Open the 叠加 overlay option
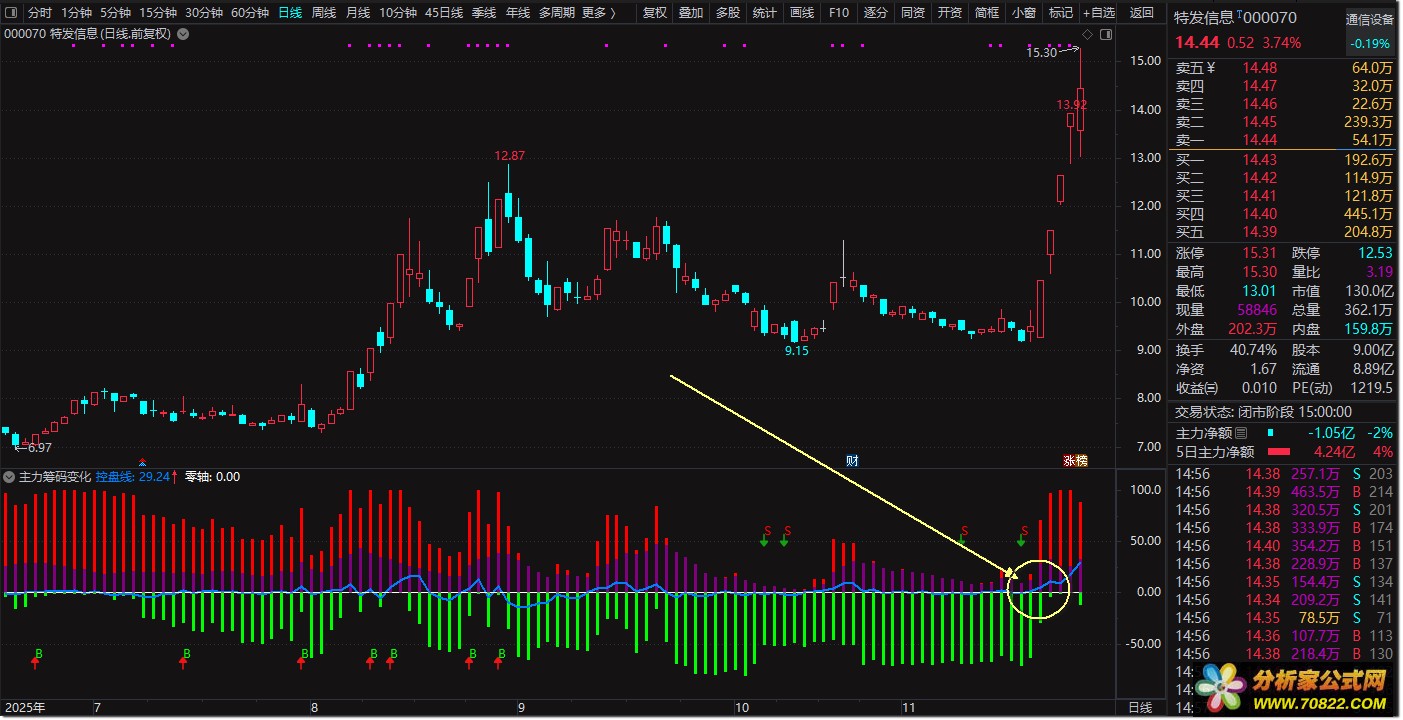Viewport: 1403px width, 720px height. click(x=691, y=13)
